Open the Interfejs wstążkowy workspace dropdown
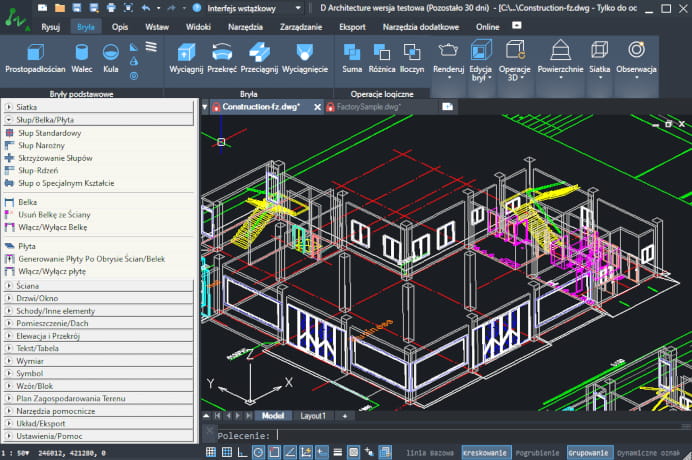 click(x=298, y=8)
